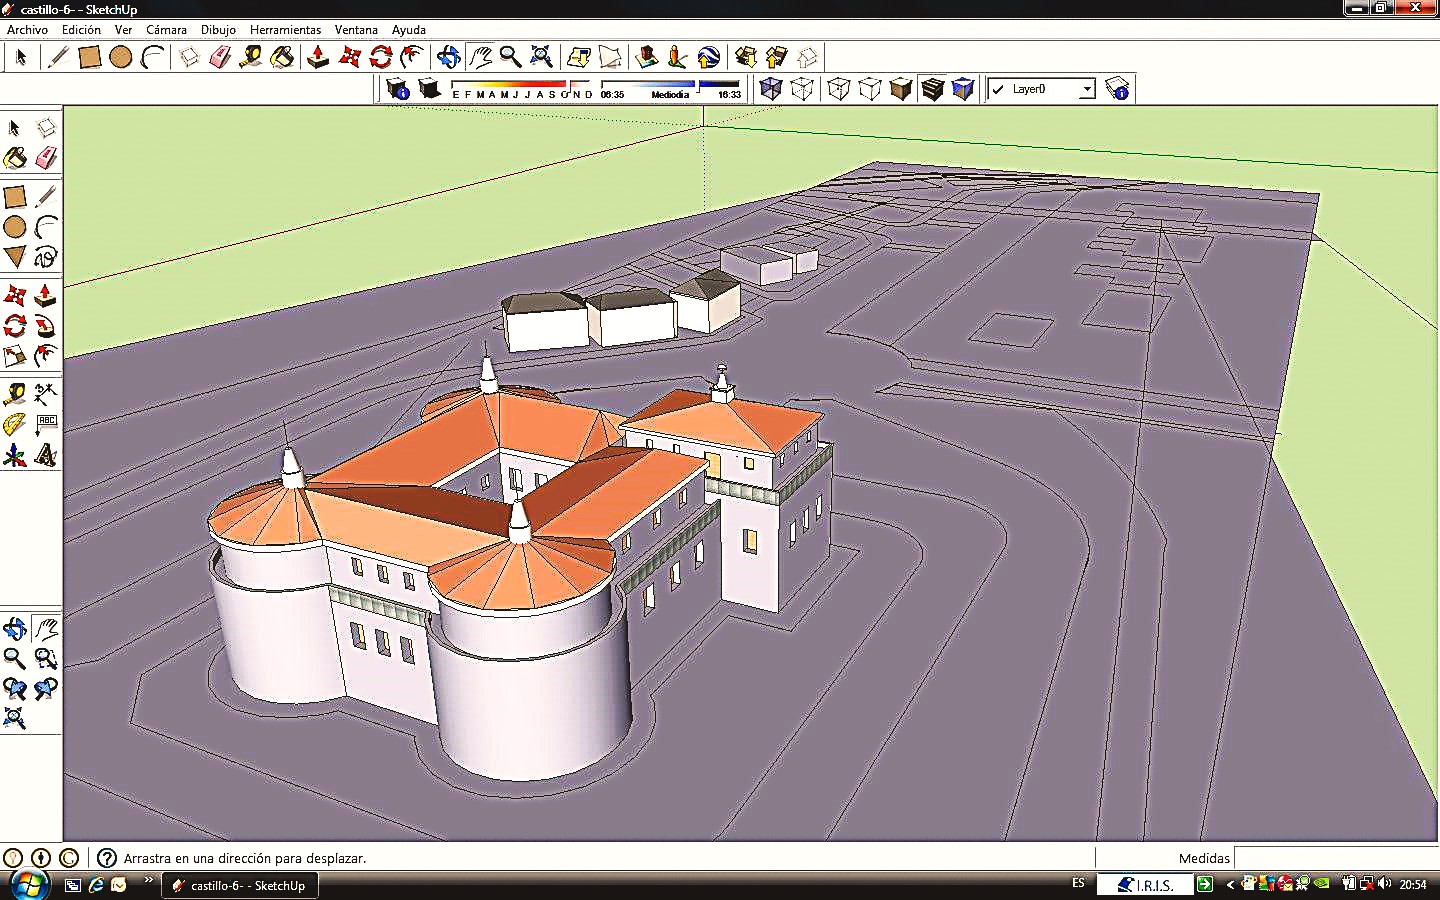The width and height of the screenshot is (1440, 900).
Task: Toggle shadows display on or off
Action: tap(429, 89)
